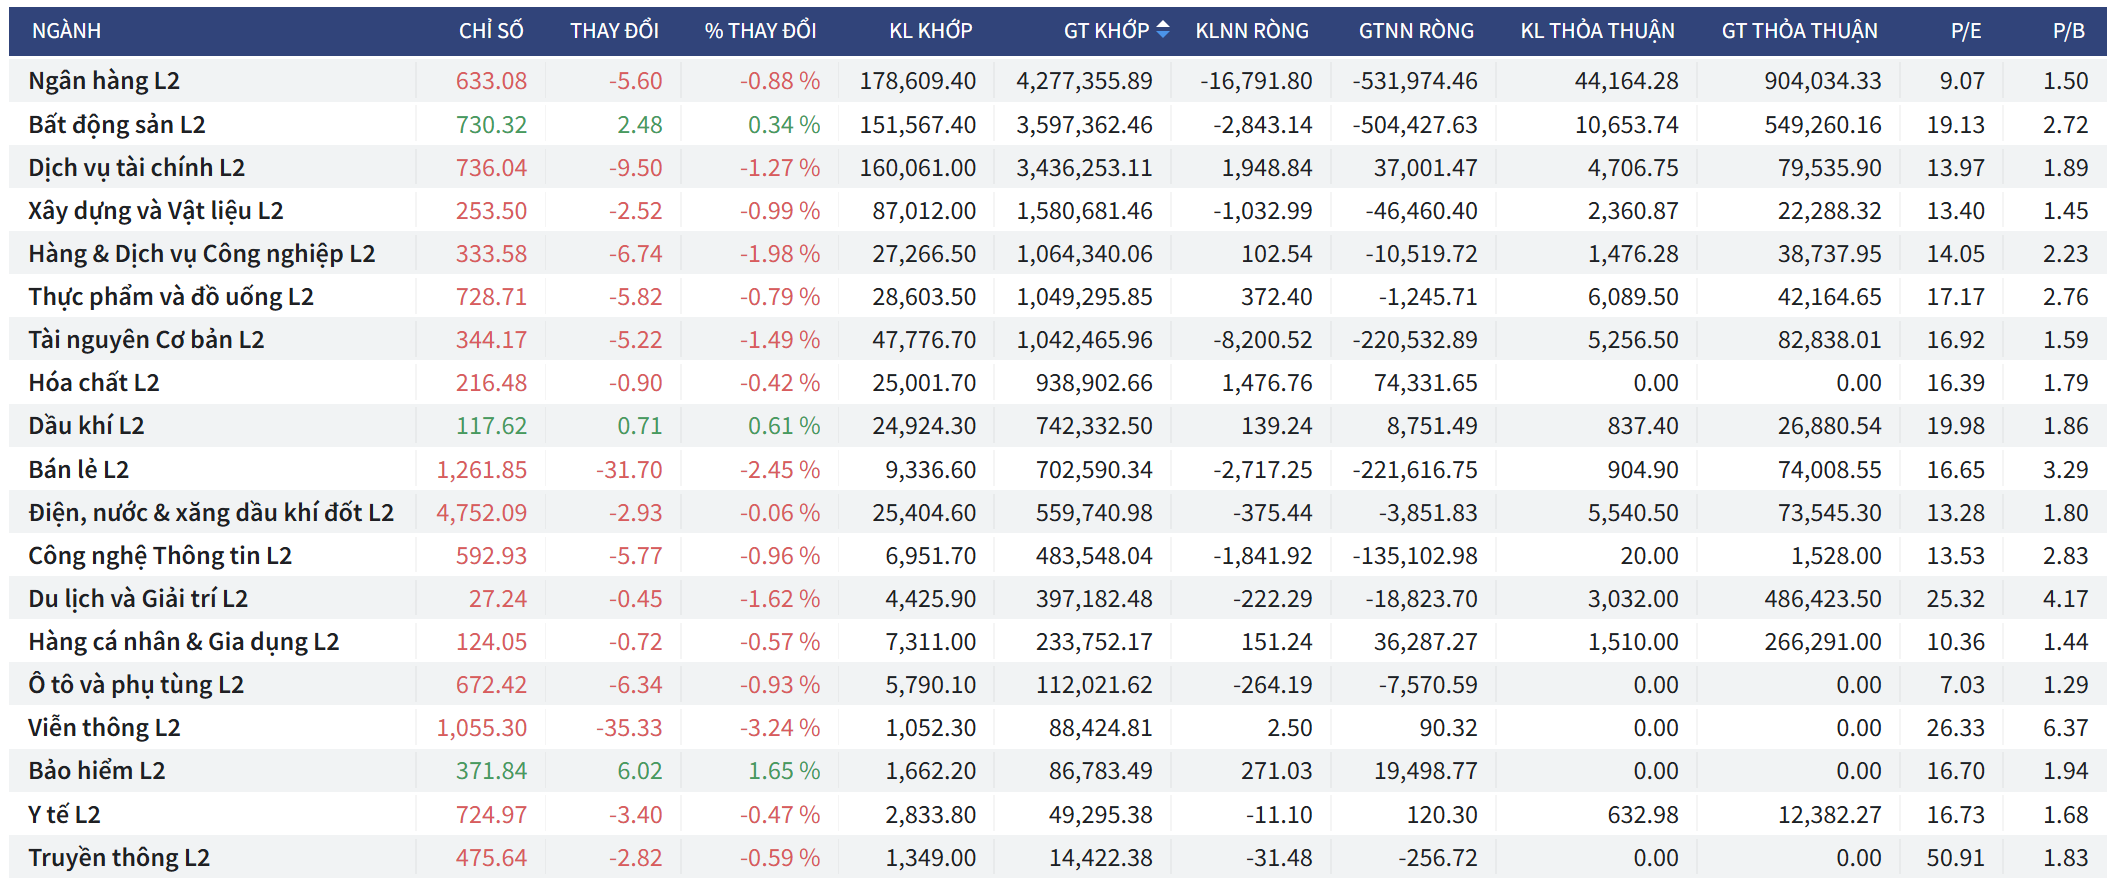Click the KL KHỚP column header
This screenshot has height=887, width=2125.
(x=930, y=31)
